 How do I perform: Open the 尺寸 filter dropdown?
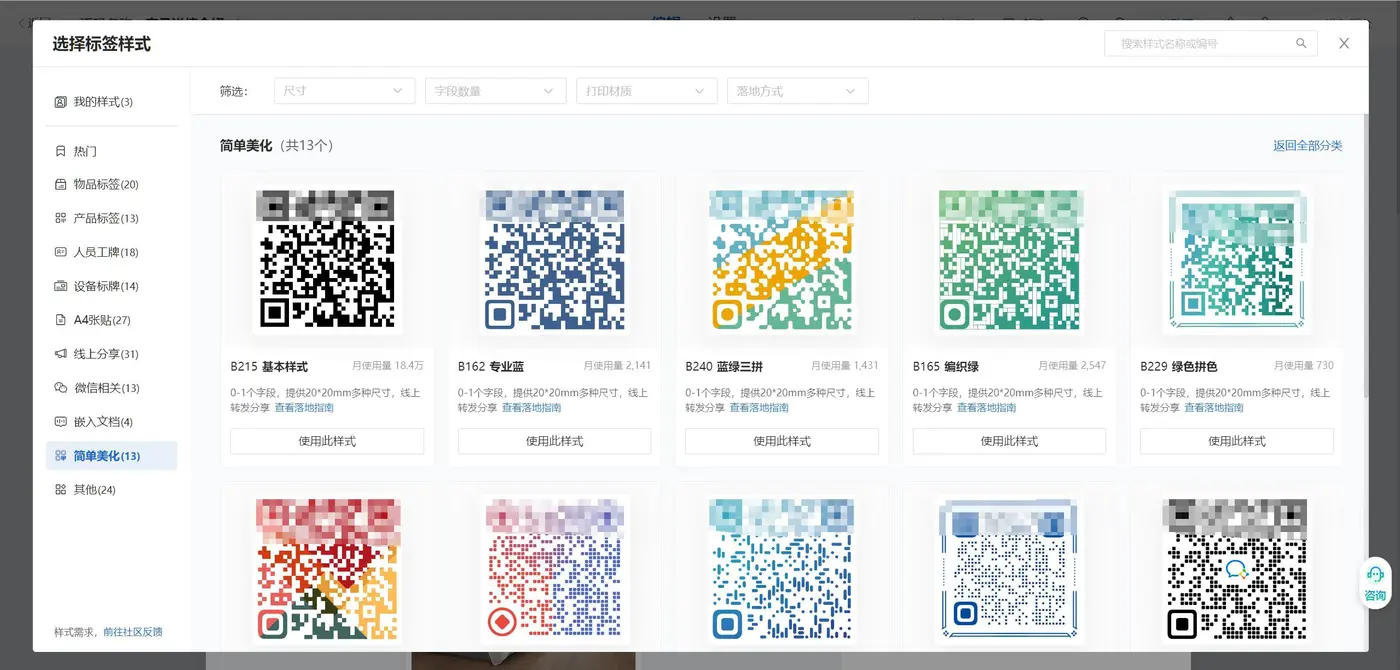click(344, 91)
